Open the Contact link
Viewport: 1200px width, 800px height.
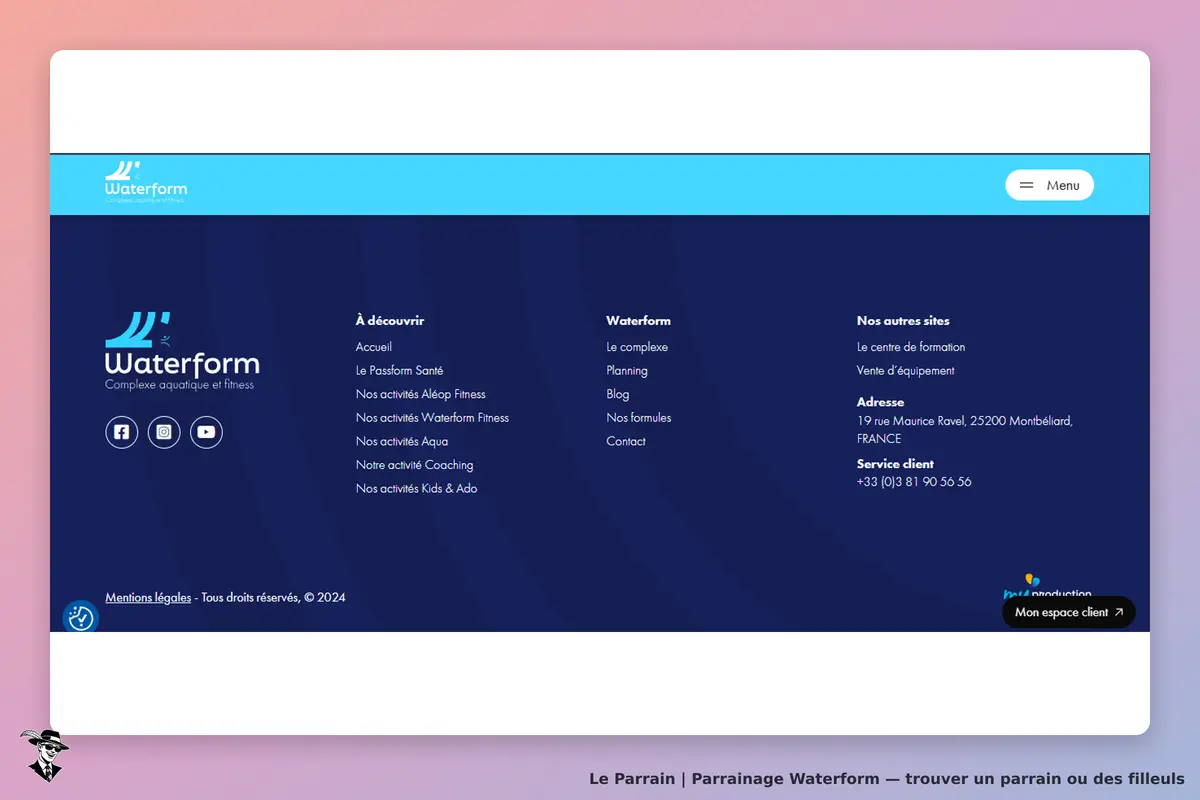click(x=626, y=441)
